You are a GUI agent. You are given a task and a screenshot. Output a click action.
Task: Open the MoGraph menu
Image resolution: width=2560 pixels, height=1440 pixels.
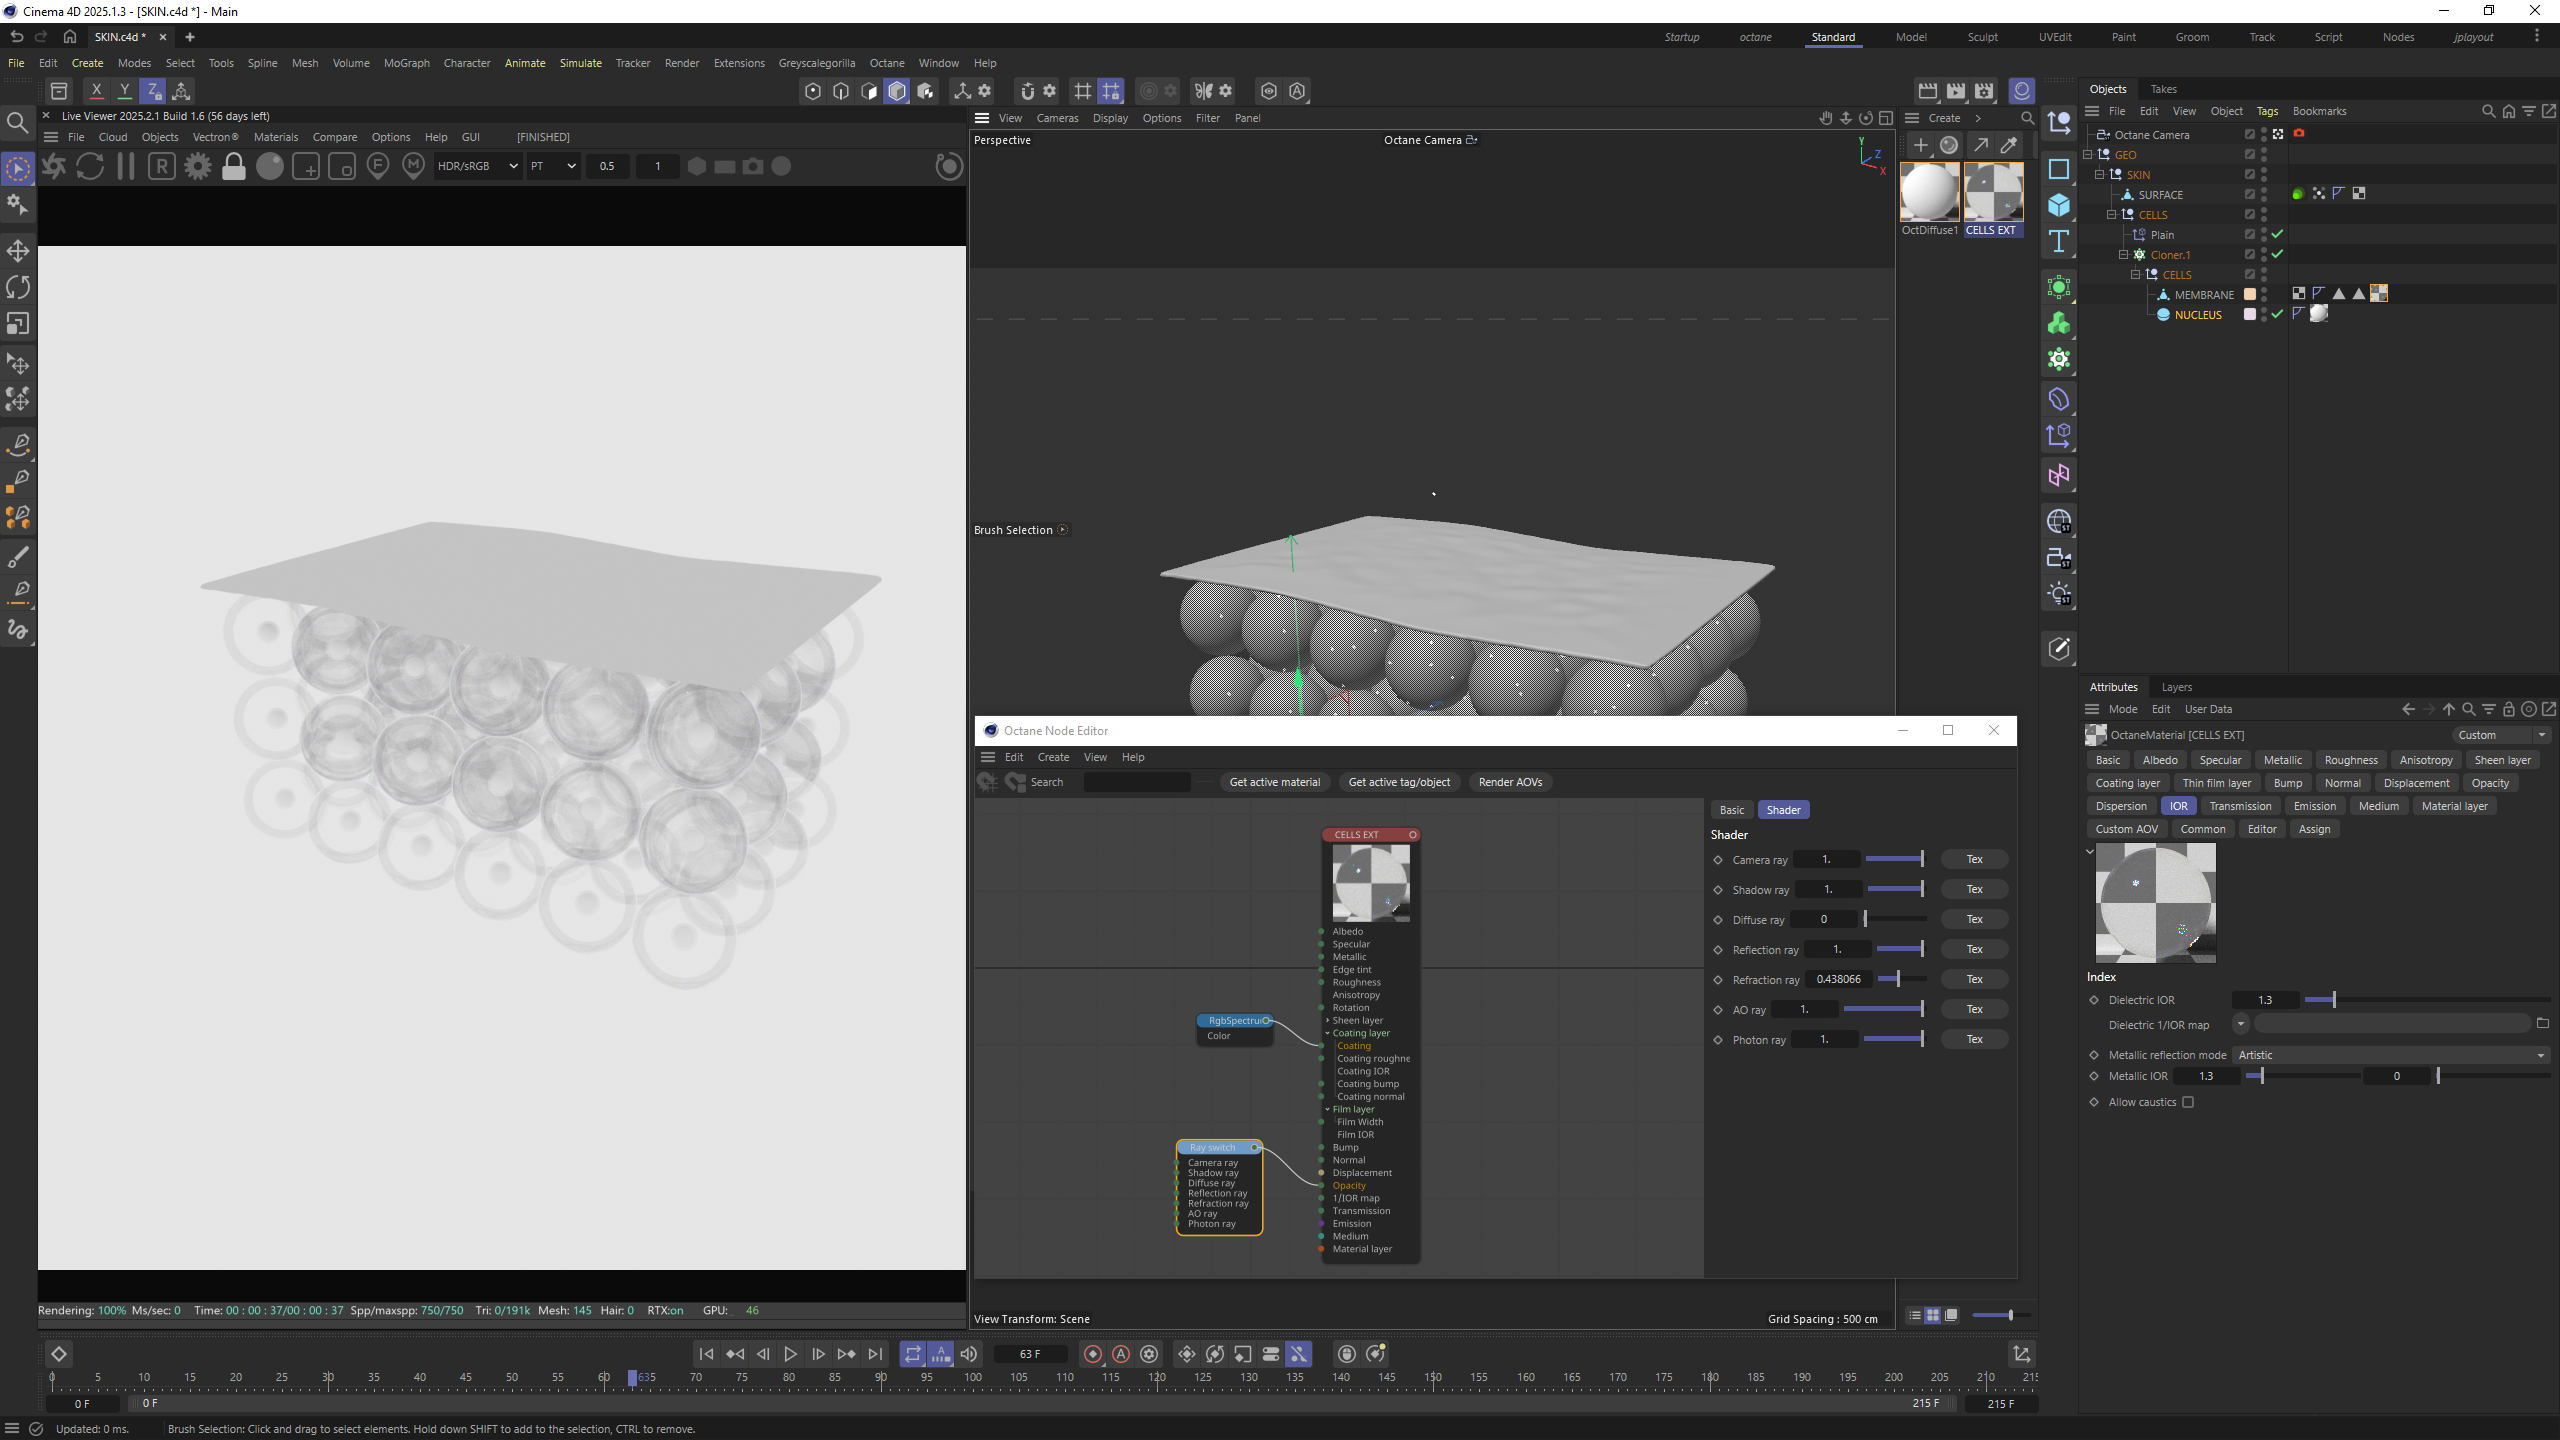click(406, 63)
